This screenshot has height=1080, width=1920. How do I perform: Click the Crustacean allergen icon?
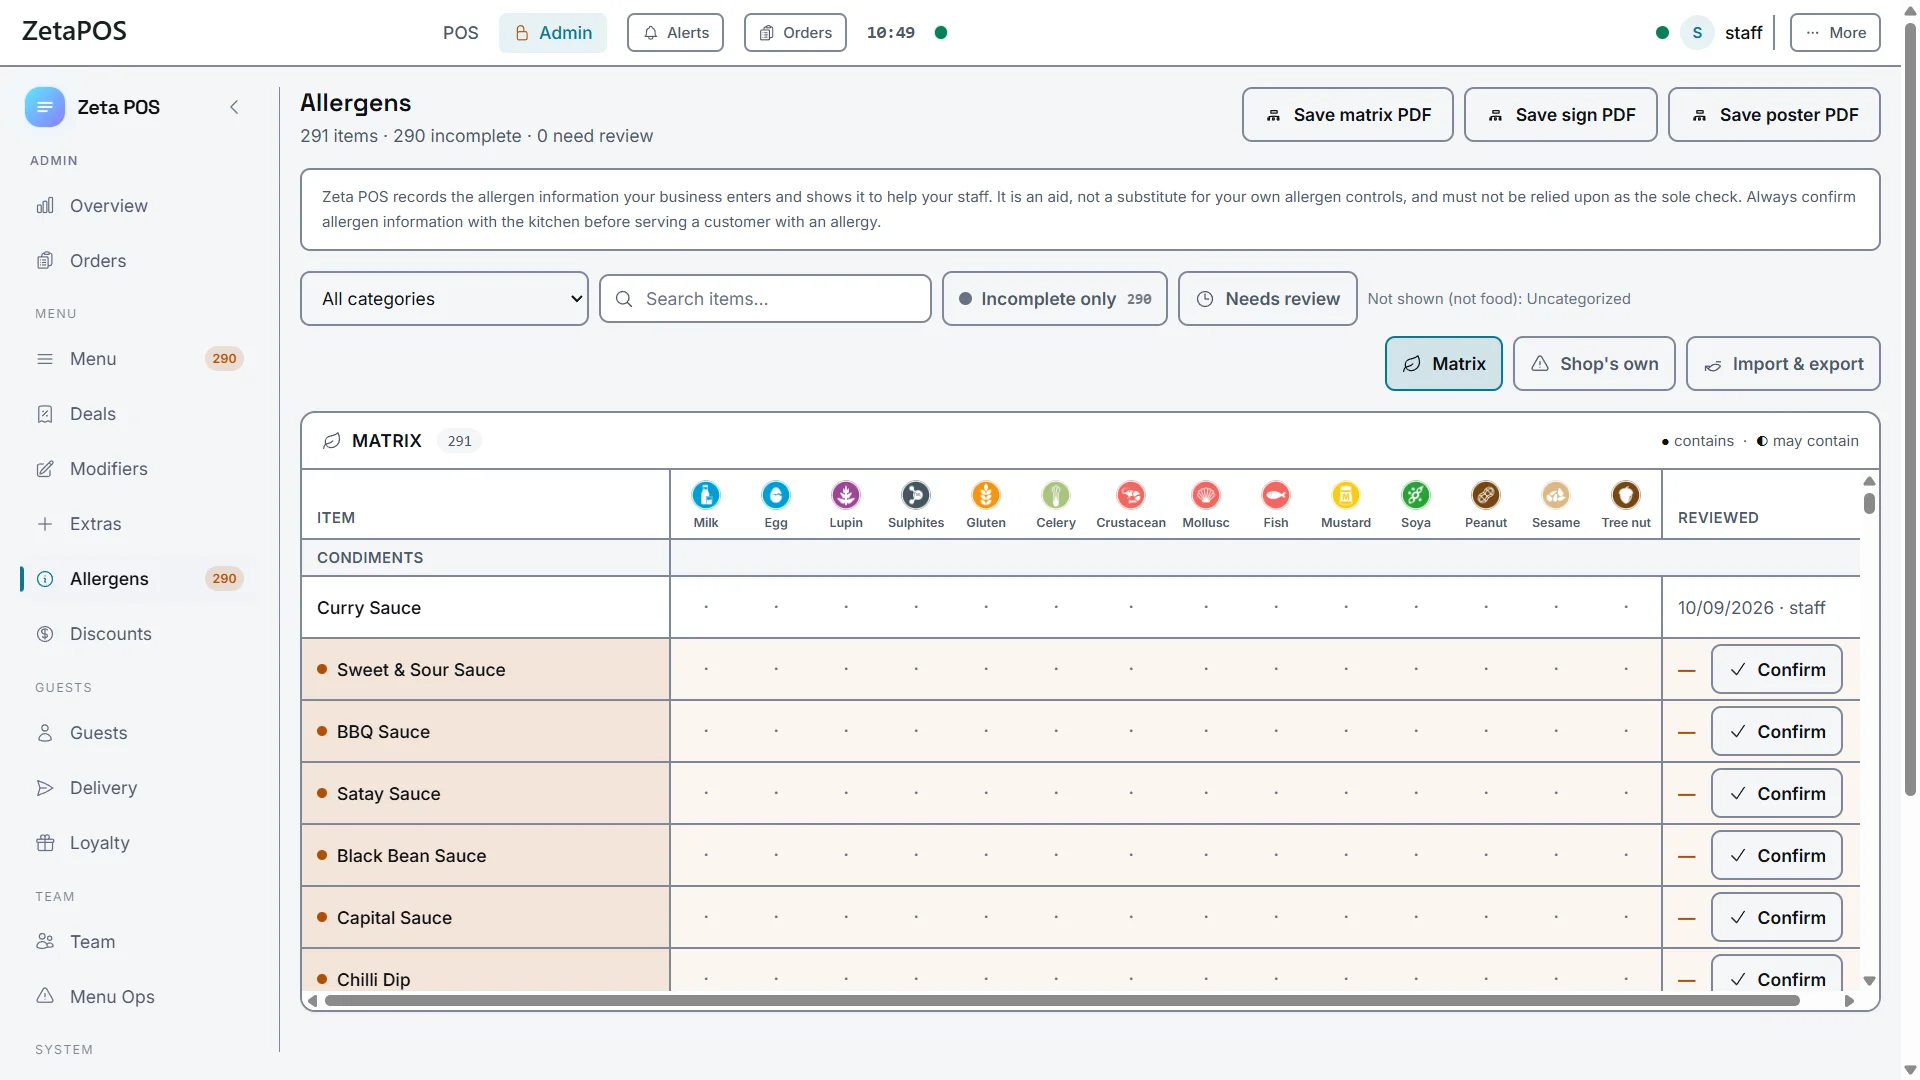pyautogui.click(x=1131, y=495)
